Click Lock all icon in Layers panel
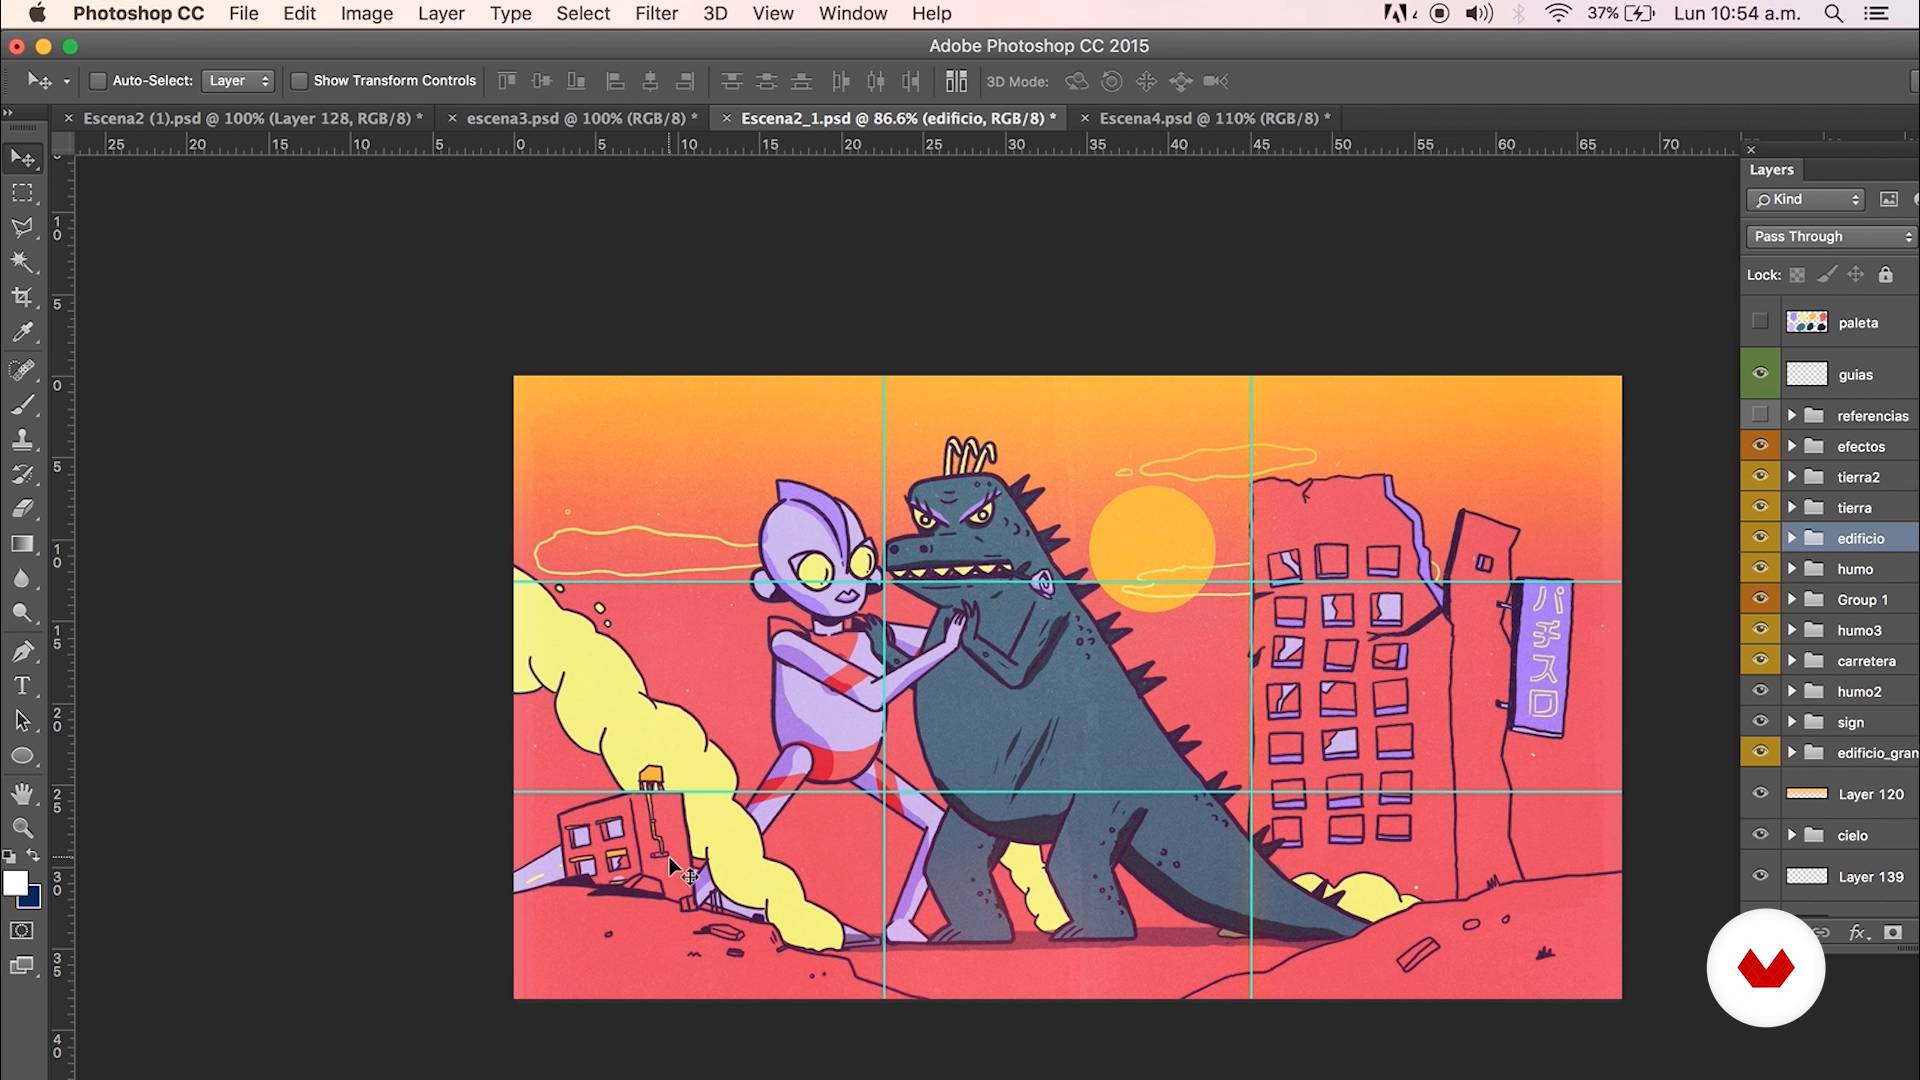Viewport: 1920px width, 1080px height. [x=1885, y=275]
